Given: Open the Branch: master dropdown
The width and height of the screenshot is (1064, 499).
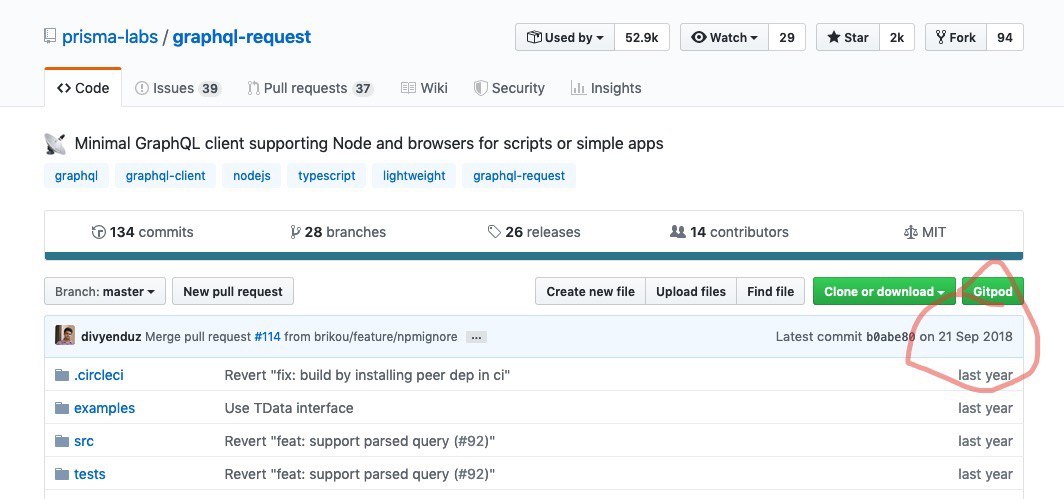Looking at the screenshot, I should point(104,291).
